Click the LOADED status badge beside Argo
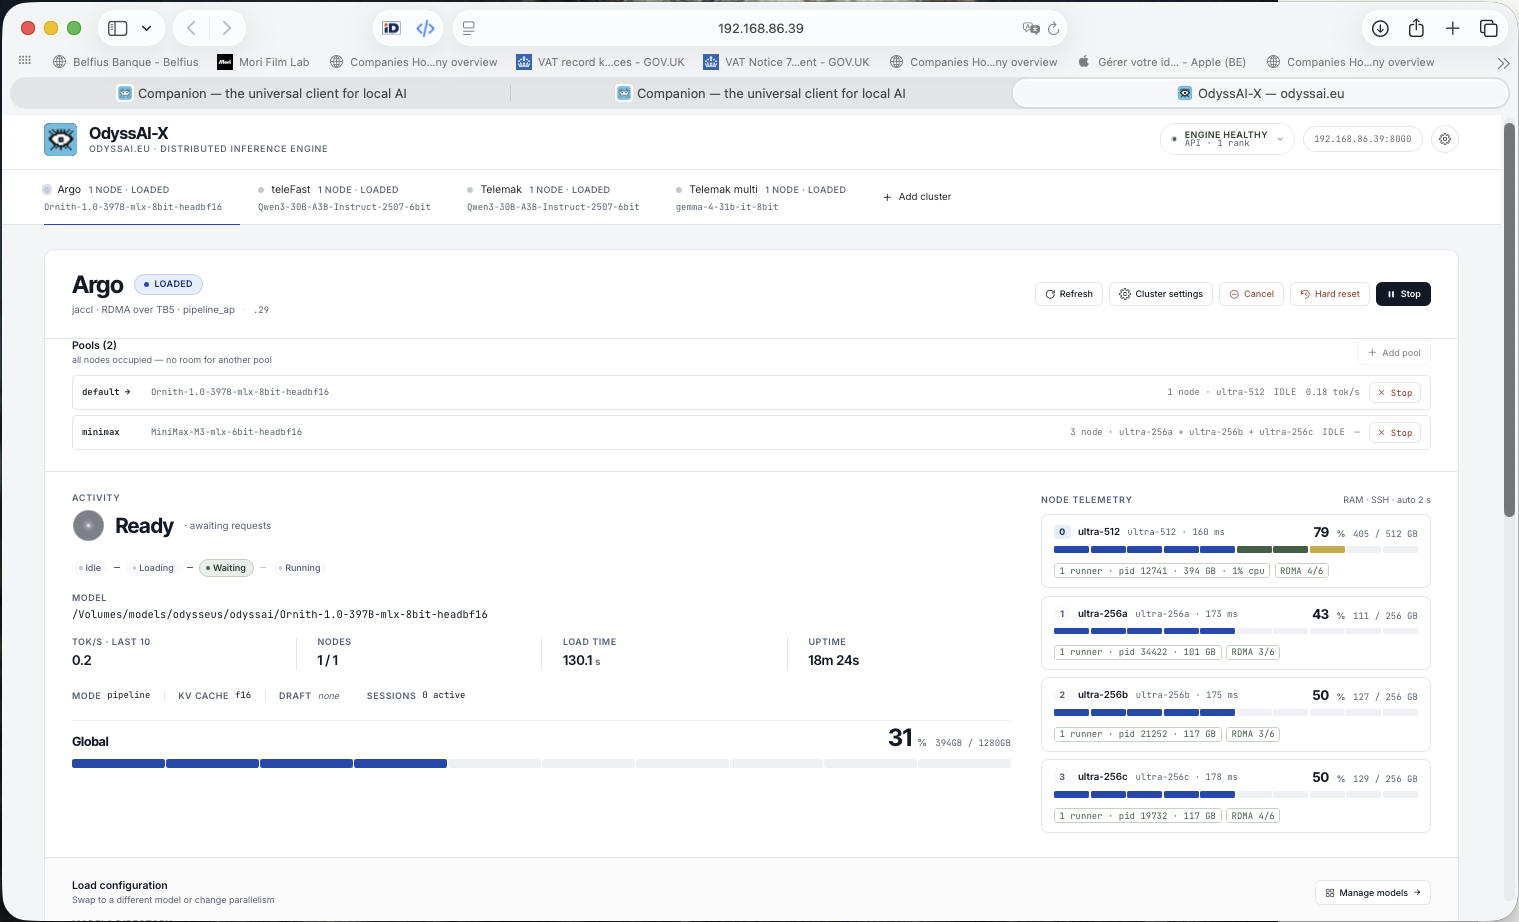Viewport: 1519px width, 922px height. click(168, 284)
